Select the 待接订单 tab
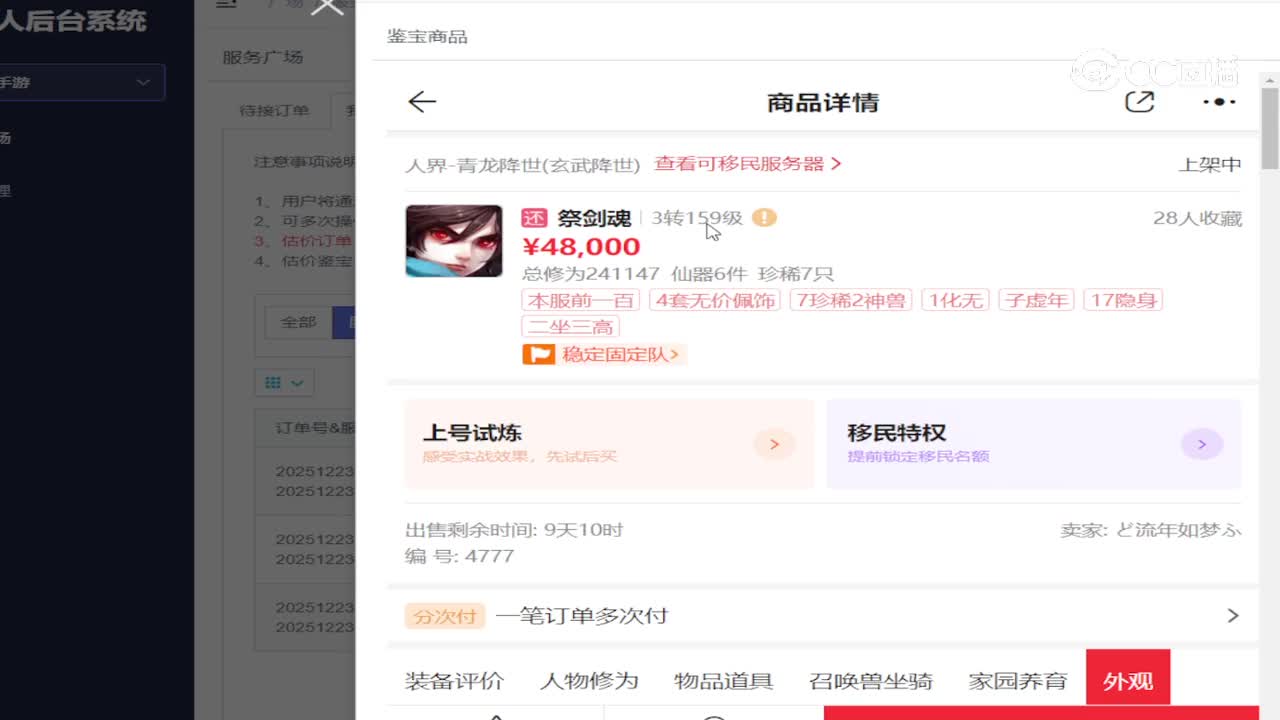This screenshot has width=1280, height=720. 277,111
